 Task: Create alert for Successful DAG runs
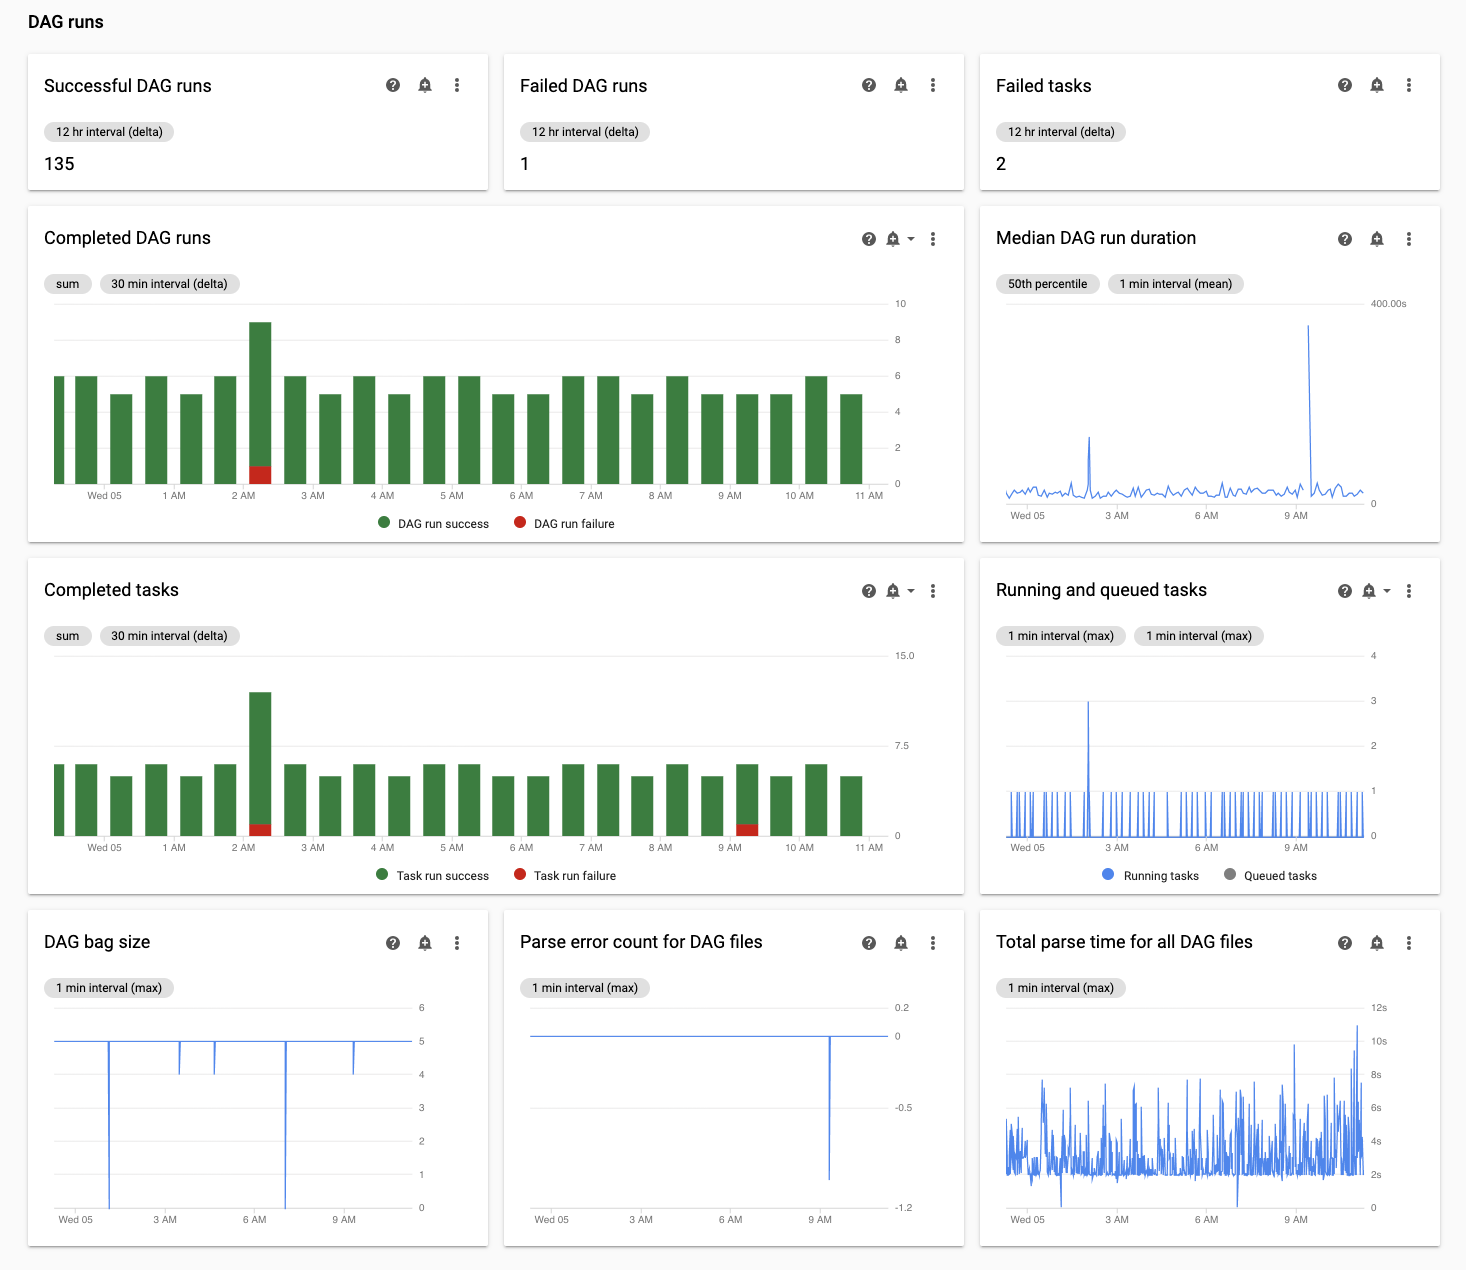425,85
